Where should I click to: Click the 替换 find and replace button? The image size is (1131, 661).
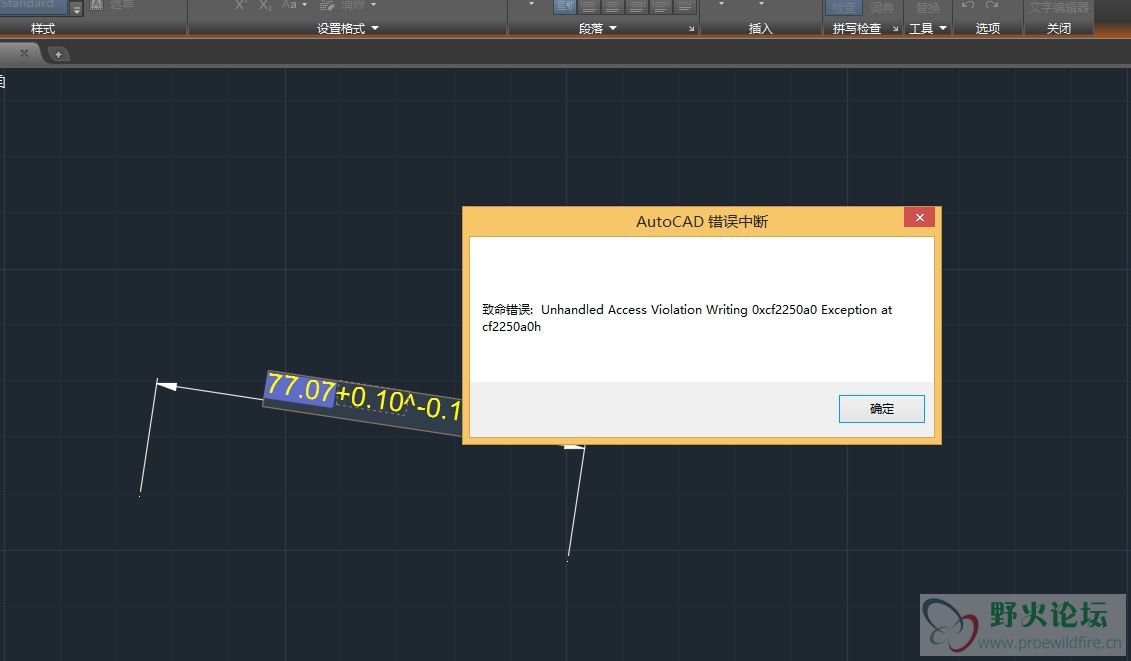(928, 7)
